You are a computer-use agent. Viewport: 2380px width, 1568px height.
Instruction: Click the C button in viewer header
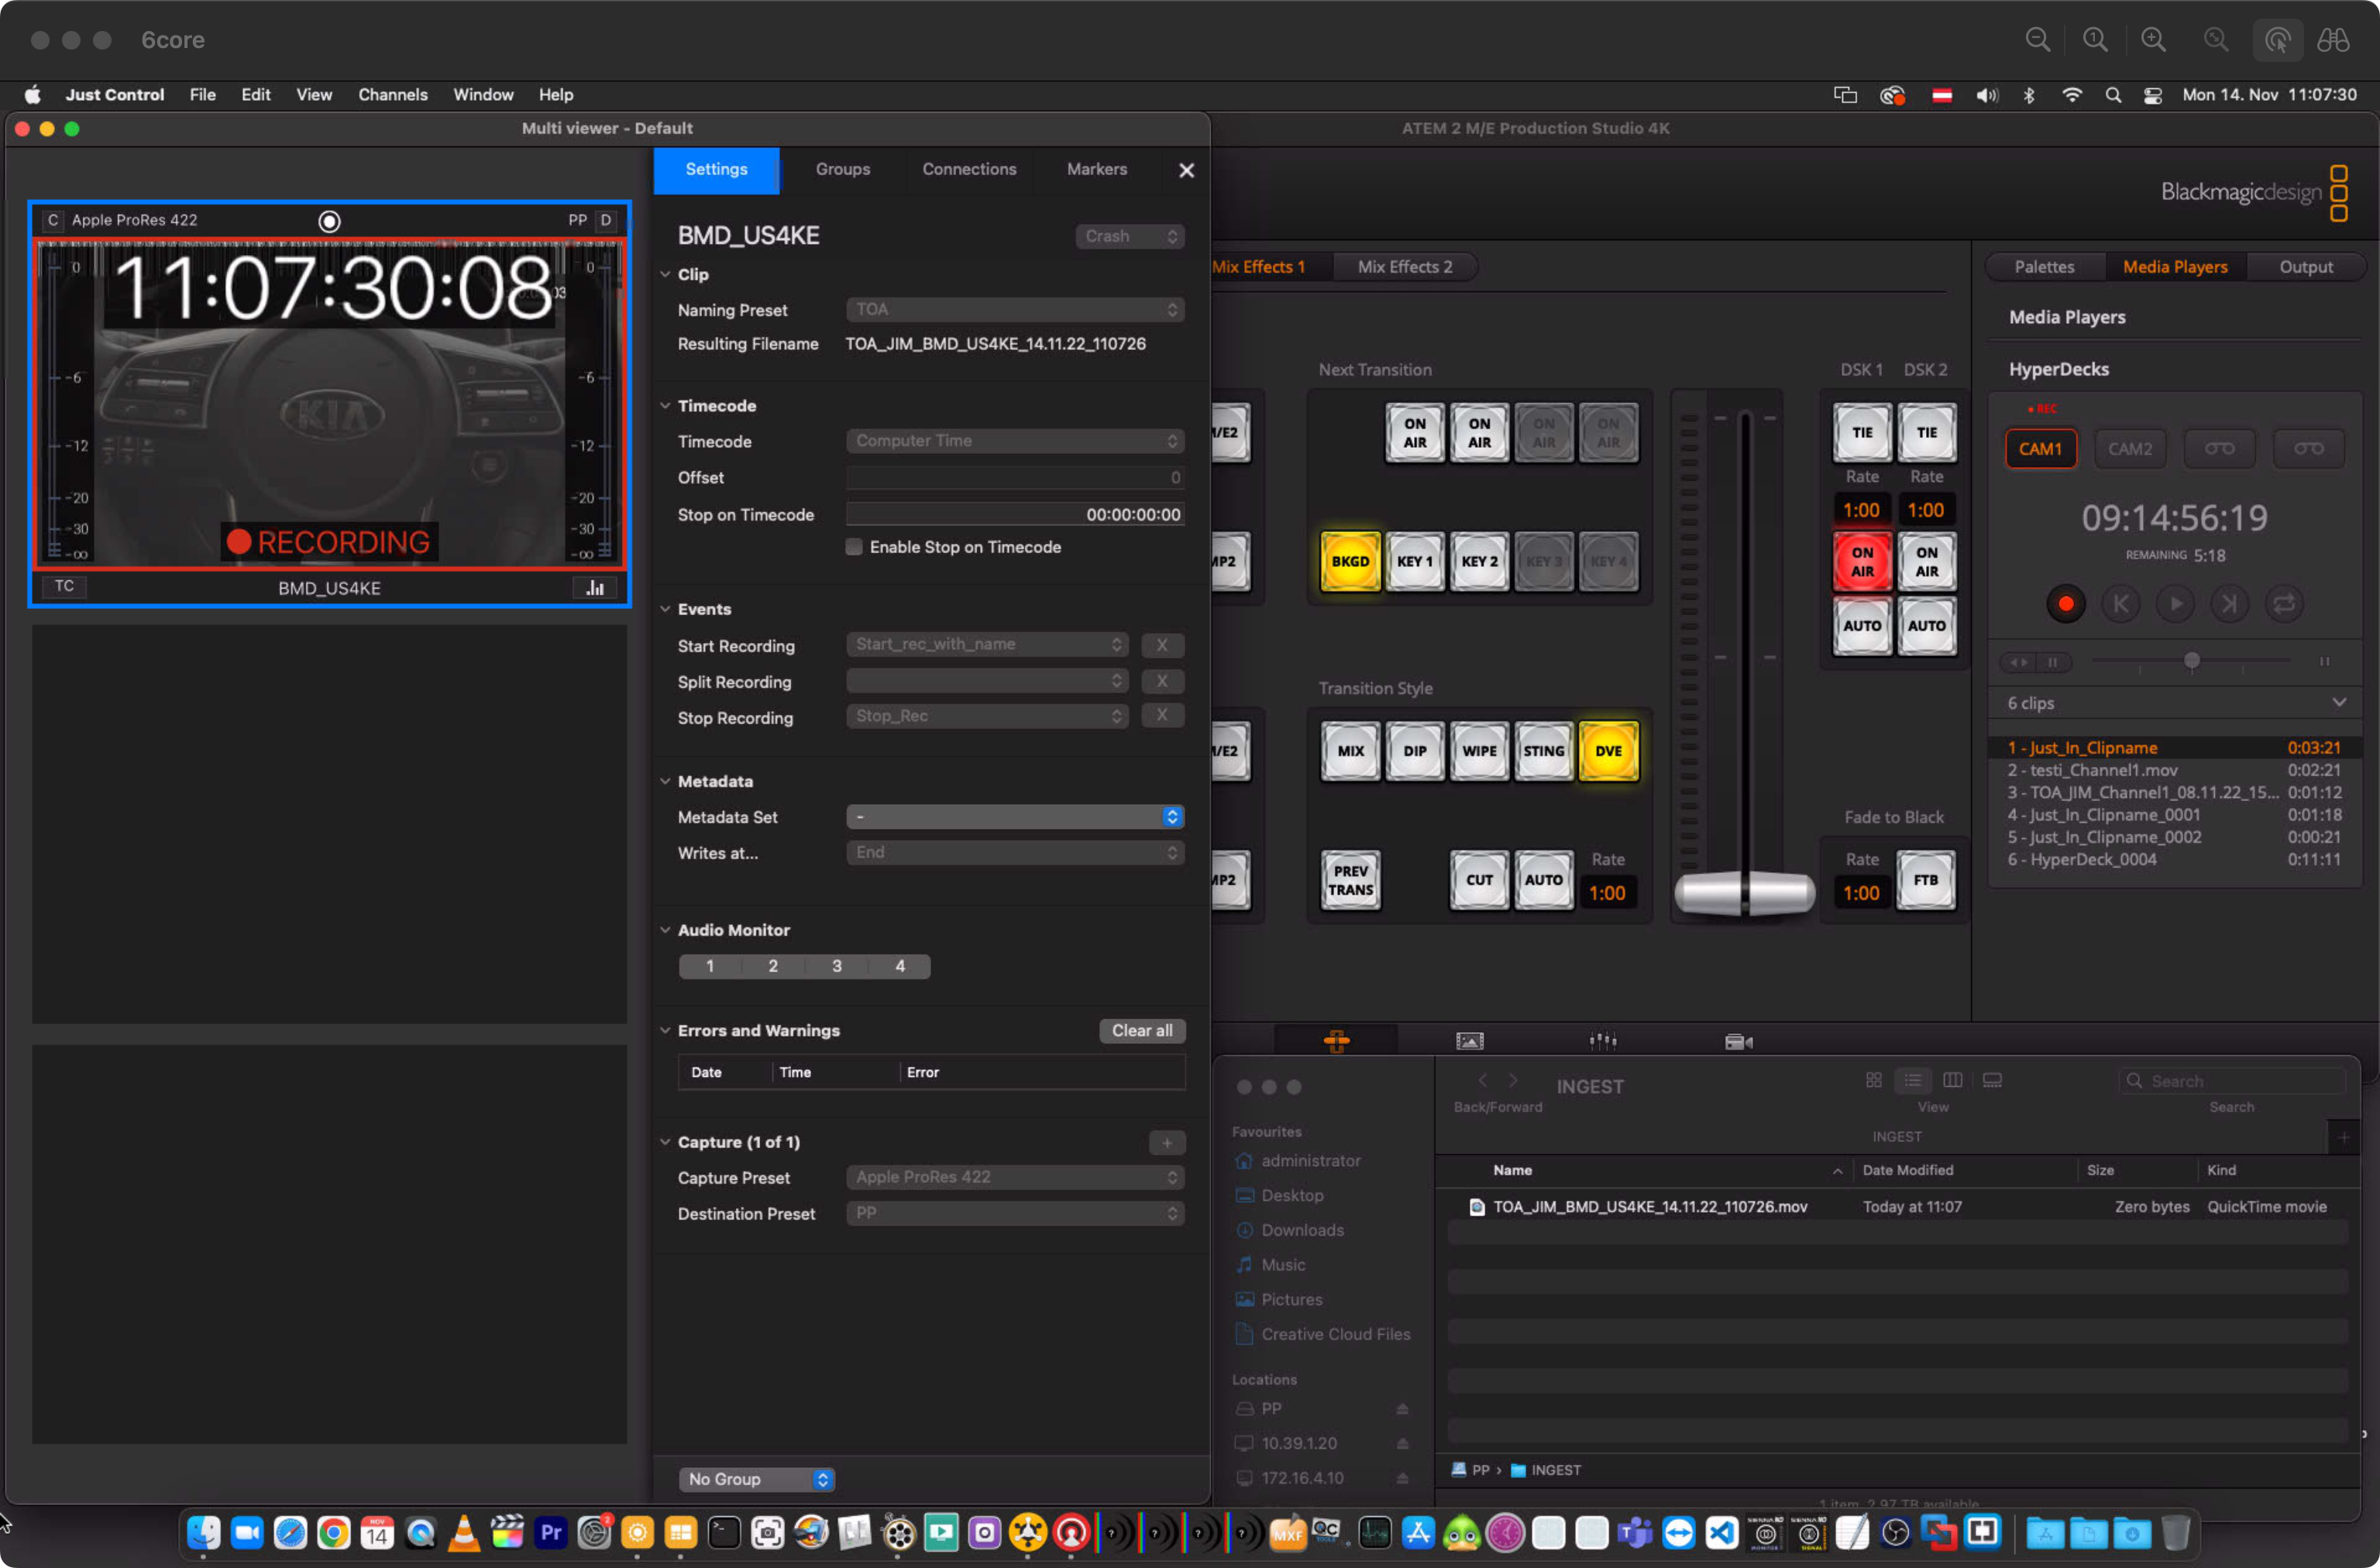point(53,220)
